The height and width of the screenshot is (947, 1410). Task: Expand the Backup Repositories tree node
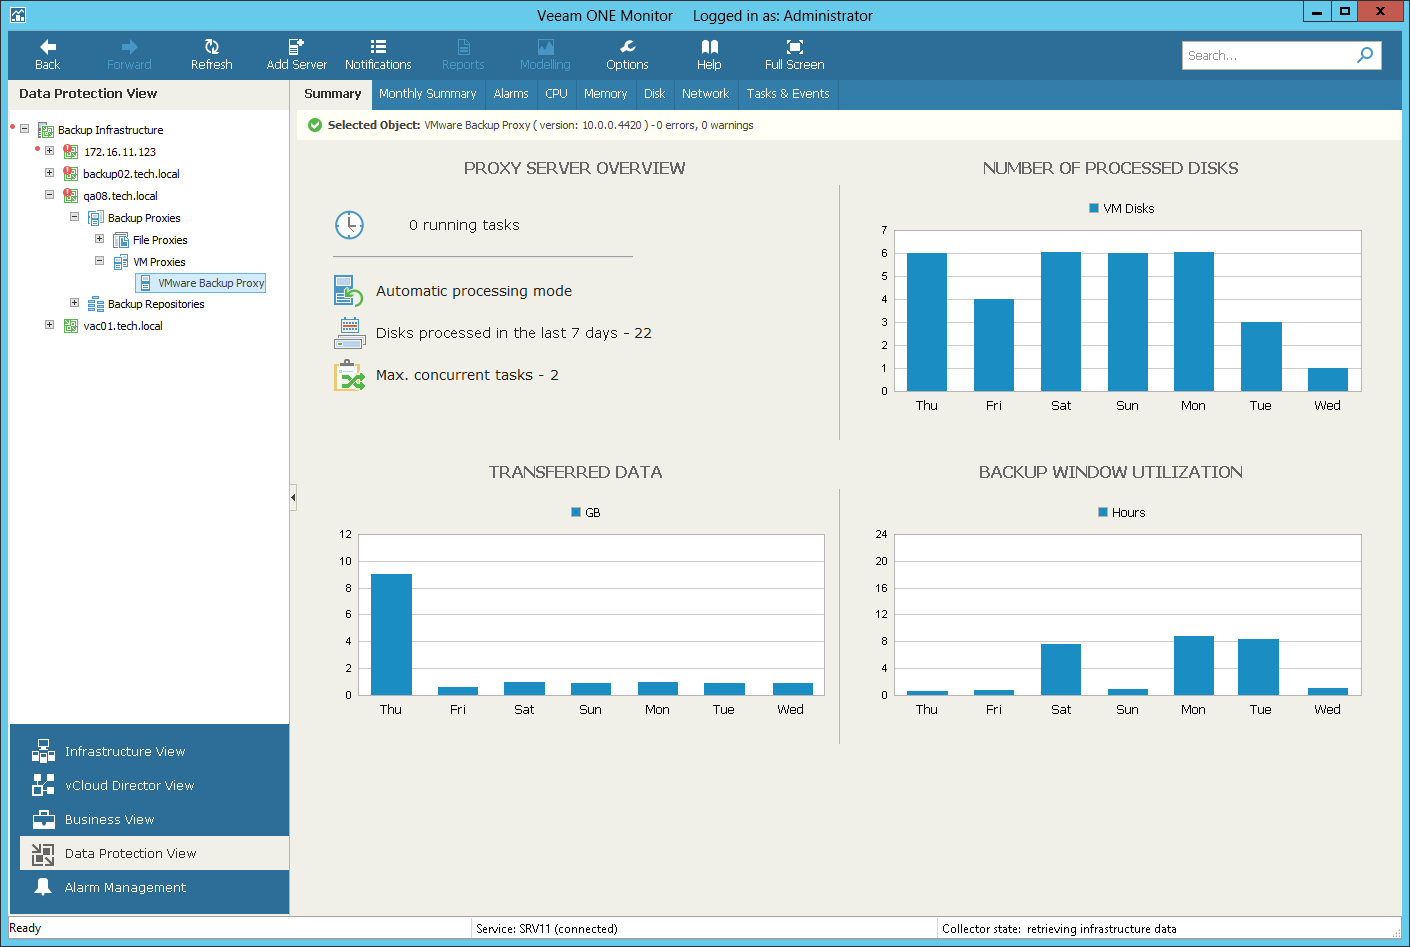click(x=74, y=303)
